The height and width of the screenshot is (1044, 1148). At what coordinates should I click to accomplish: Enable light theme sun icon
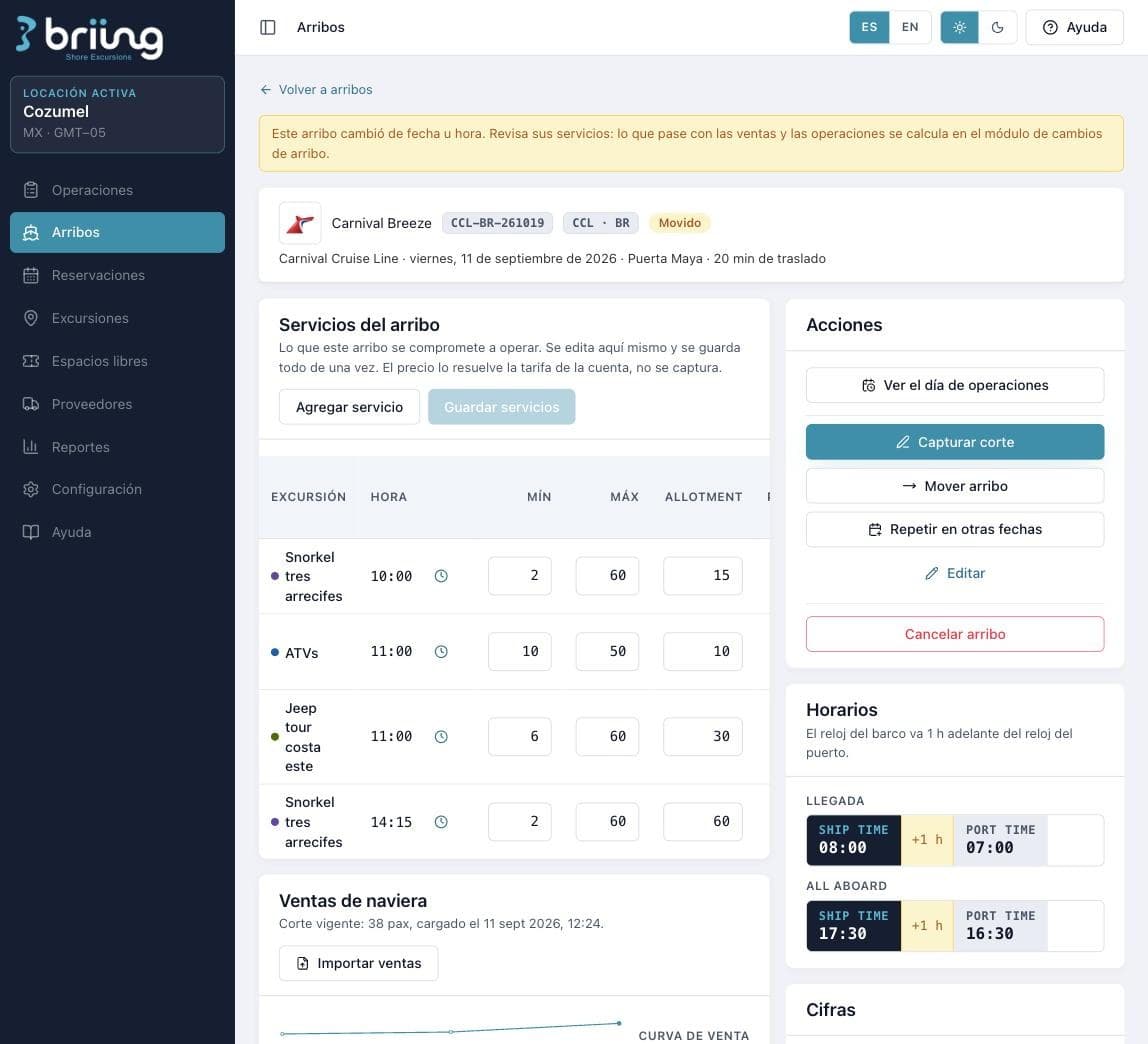pos(959,27)
